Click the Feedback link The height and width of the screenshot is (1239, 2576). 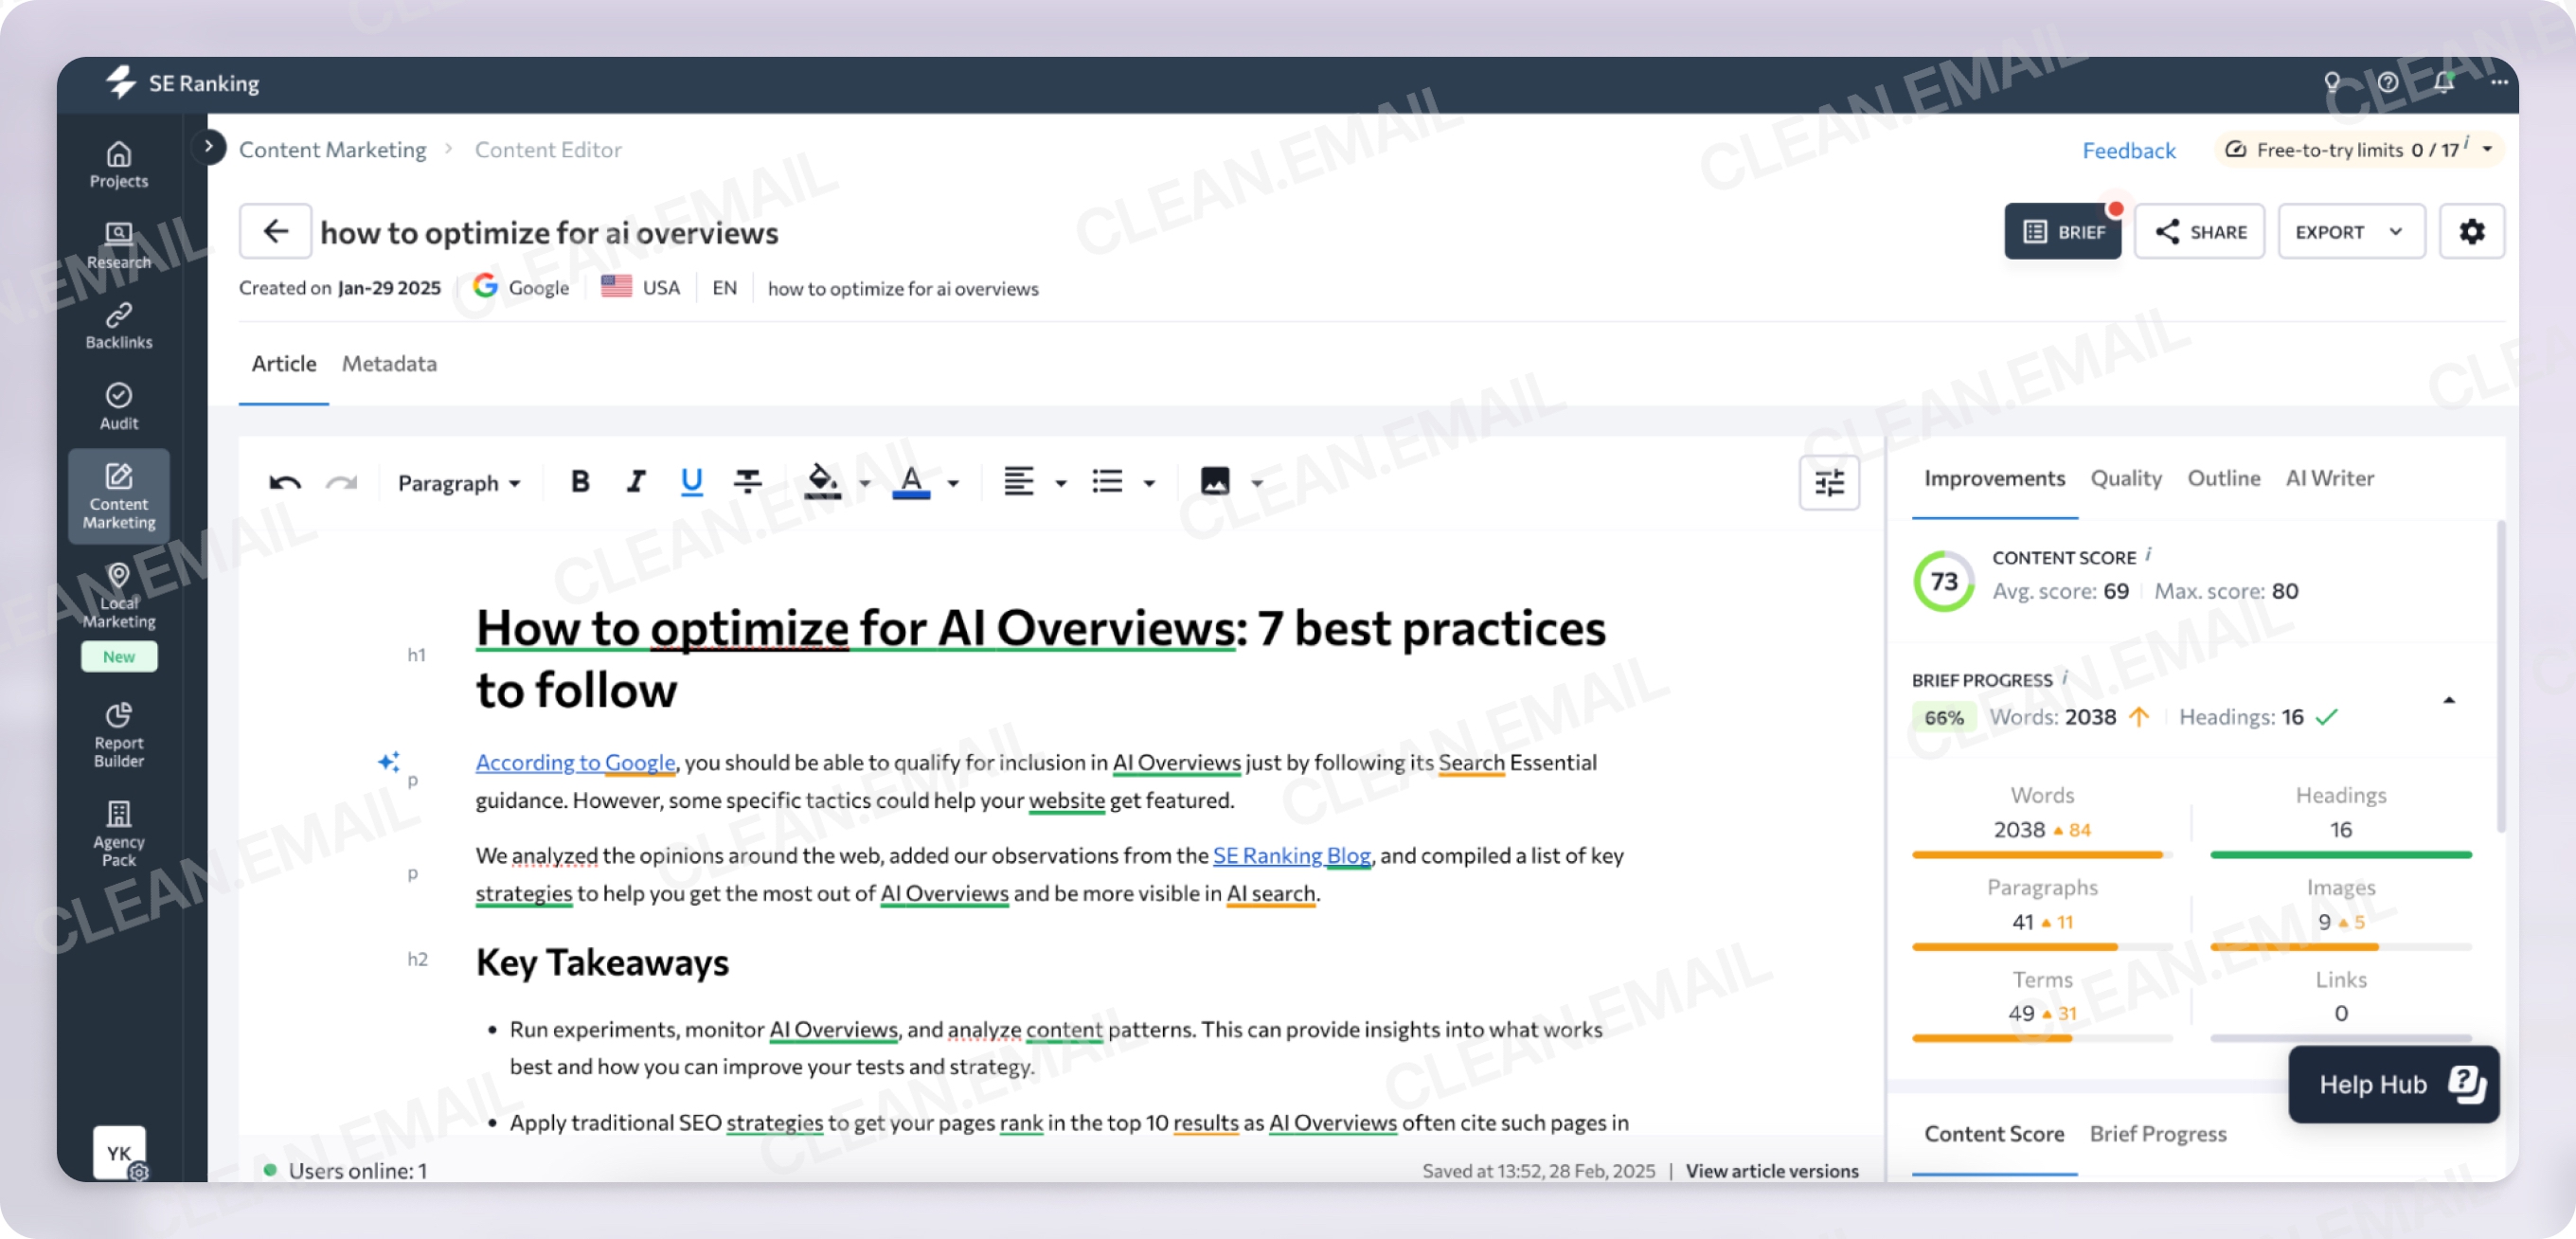[2129, 150]
